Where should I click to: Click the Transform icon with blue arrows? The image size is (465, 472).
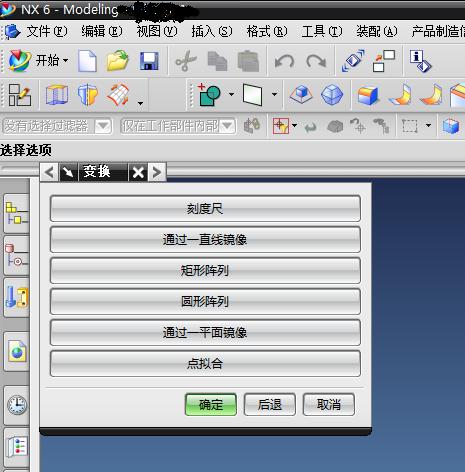tap(353, 61)
